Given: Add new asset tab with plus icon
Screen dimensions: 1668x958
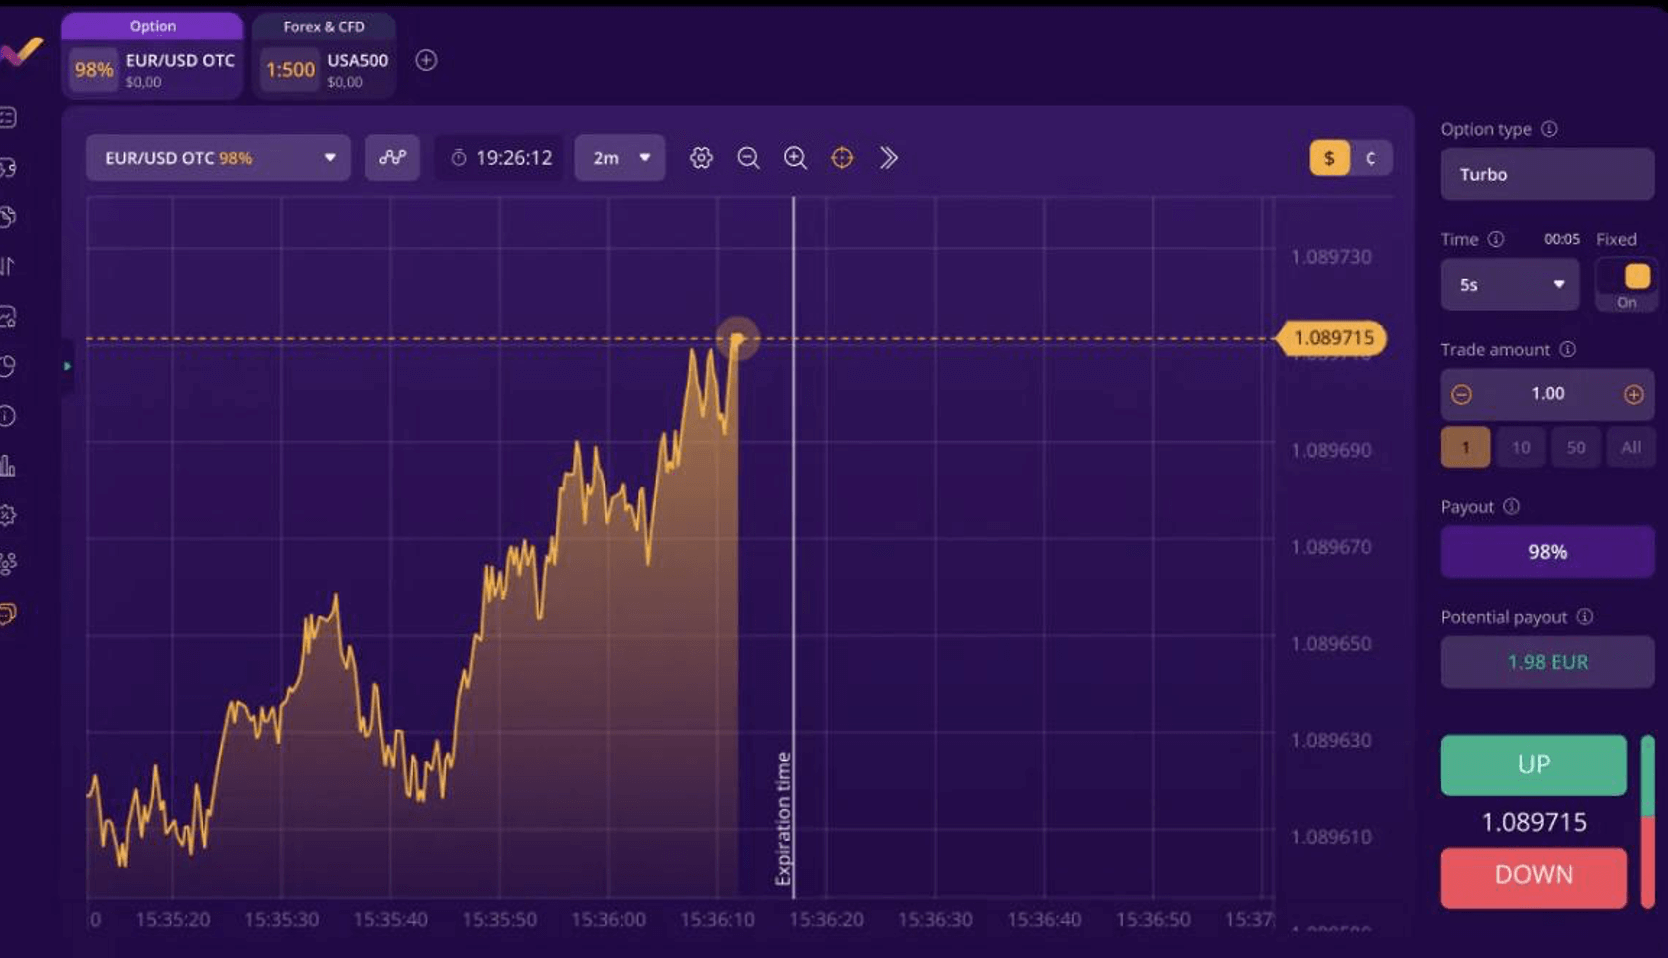Looking at the screenshot, I should point(426,60).
